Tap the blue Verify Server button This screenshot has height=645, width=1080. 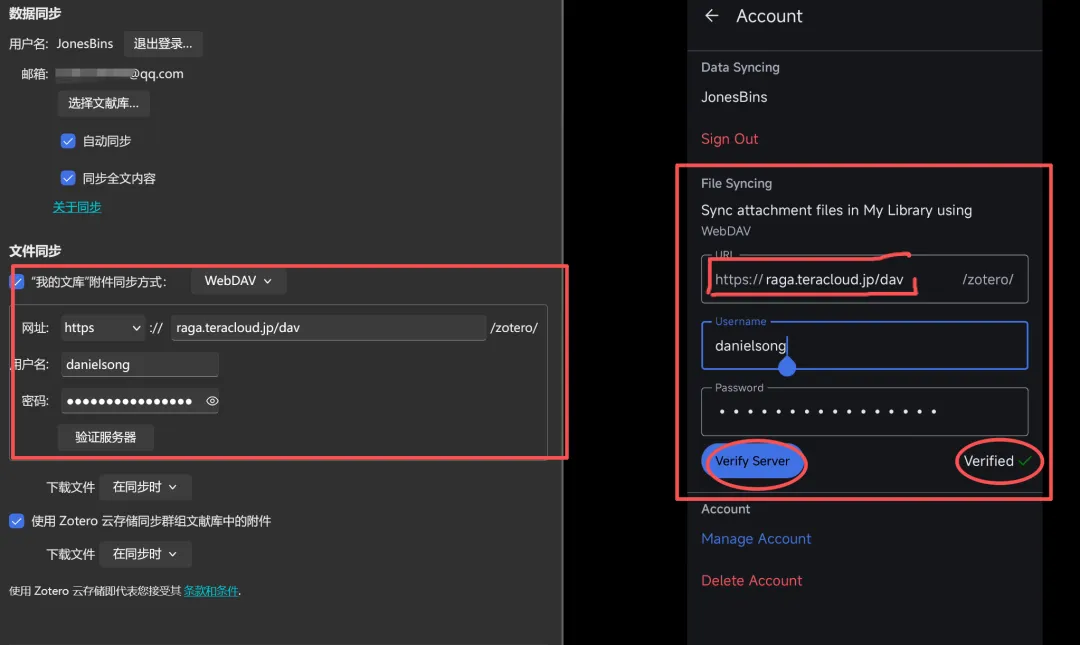click(752, 461)
